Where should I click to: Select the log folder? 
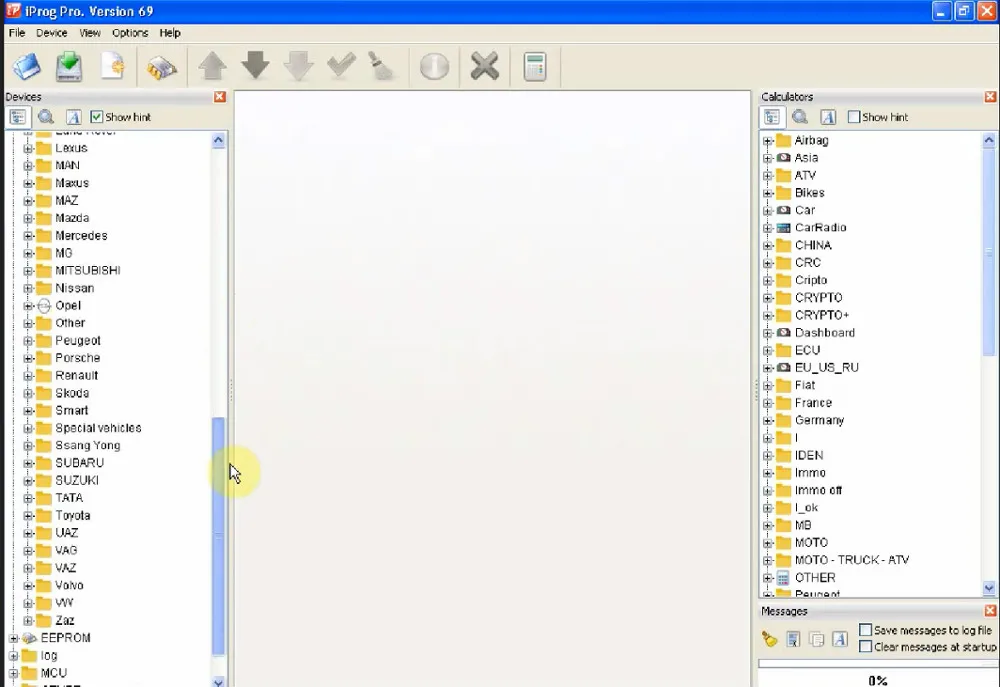(49, 655)
